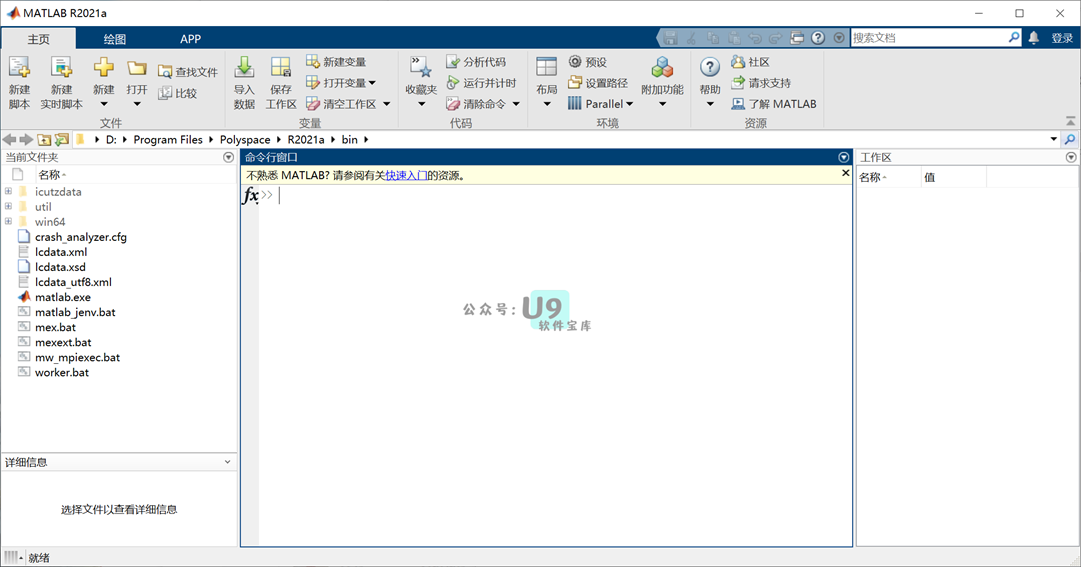Click 运行并计时 in the ribbon
The height and width of the screenshot is (567, 1081).
[481, 83]
